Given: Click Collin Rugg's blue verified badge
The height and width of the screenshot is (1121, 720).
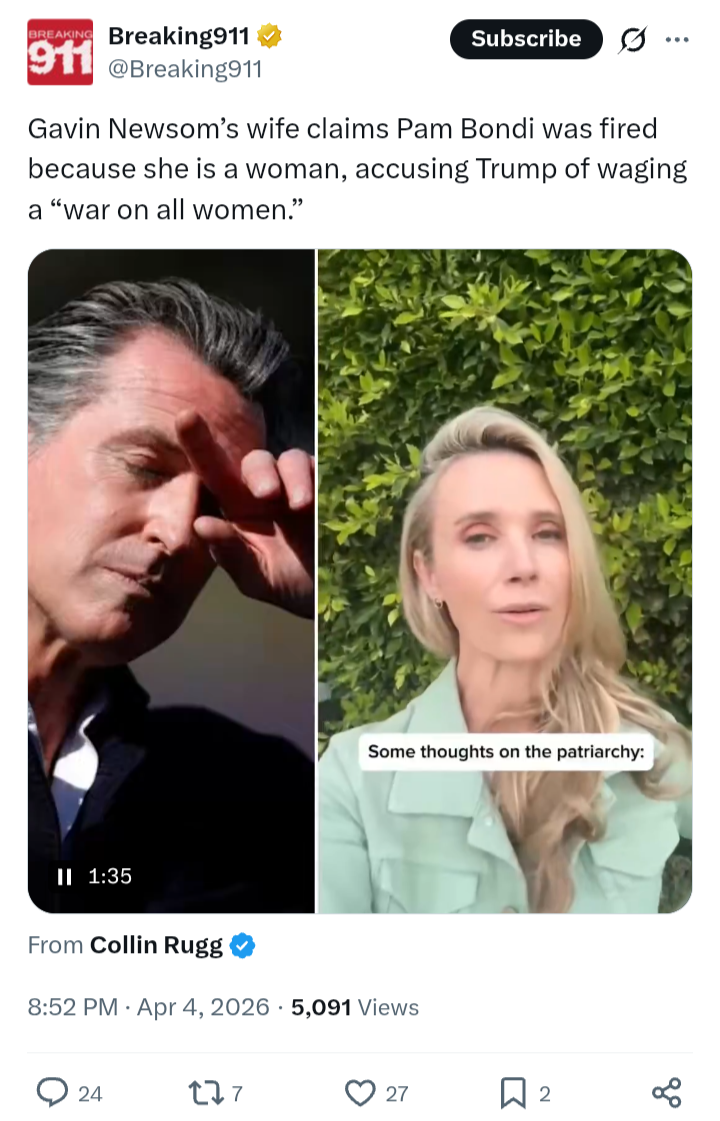Looking at the screenshot, I should coord(243,945).
